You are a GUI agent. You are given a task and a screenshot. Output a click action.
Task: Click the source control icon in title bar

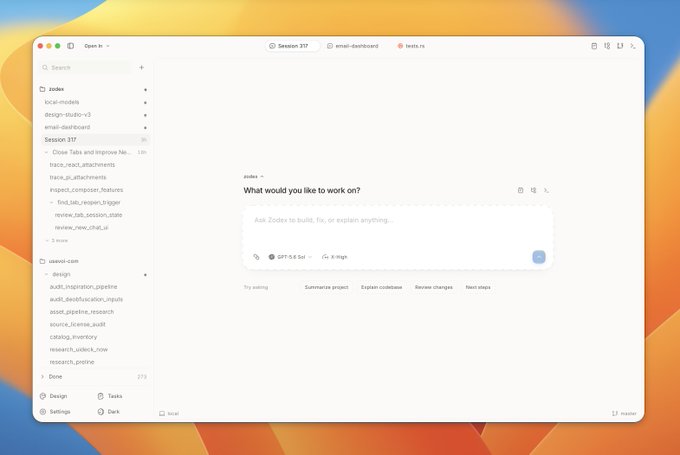(x=607, y=46)
